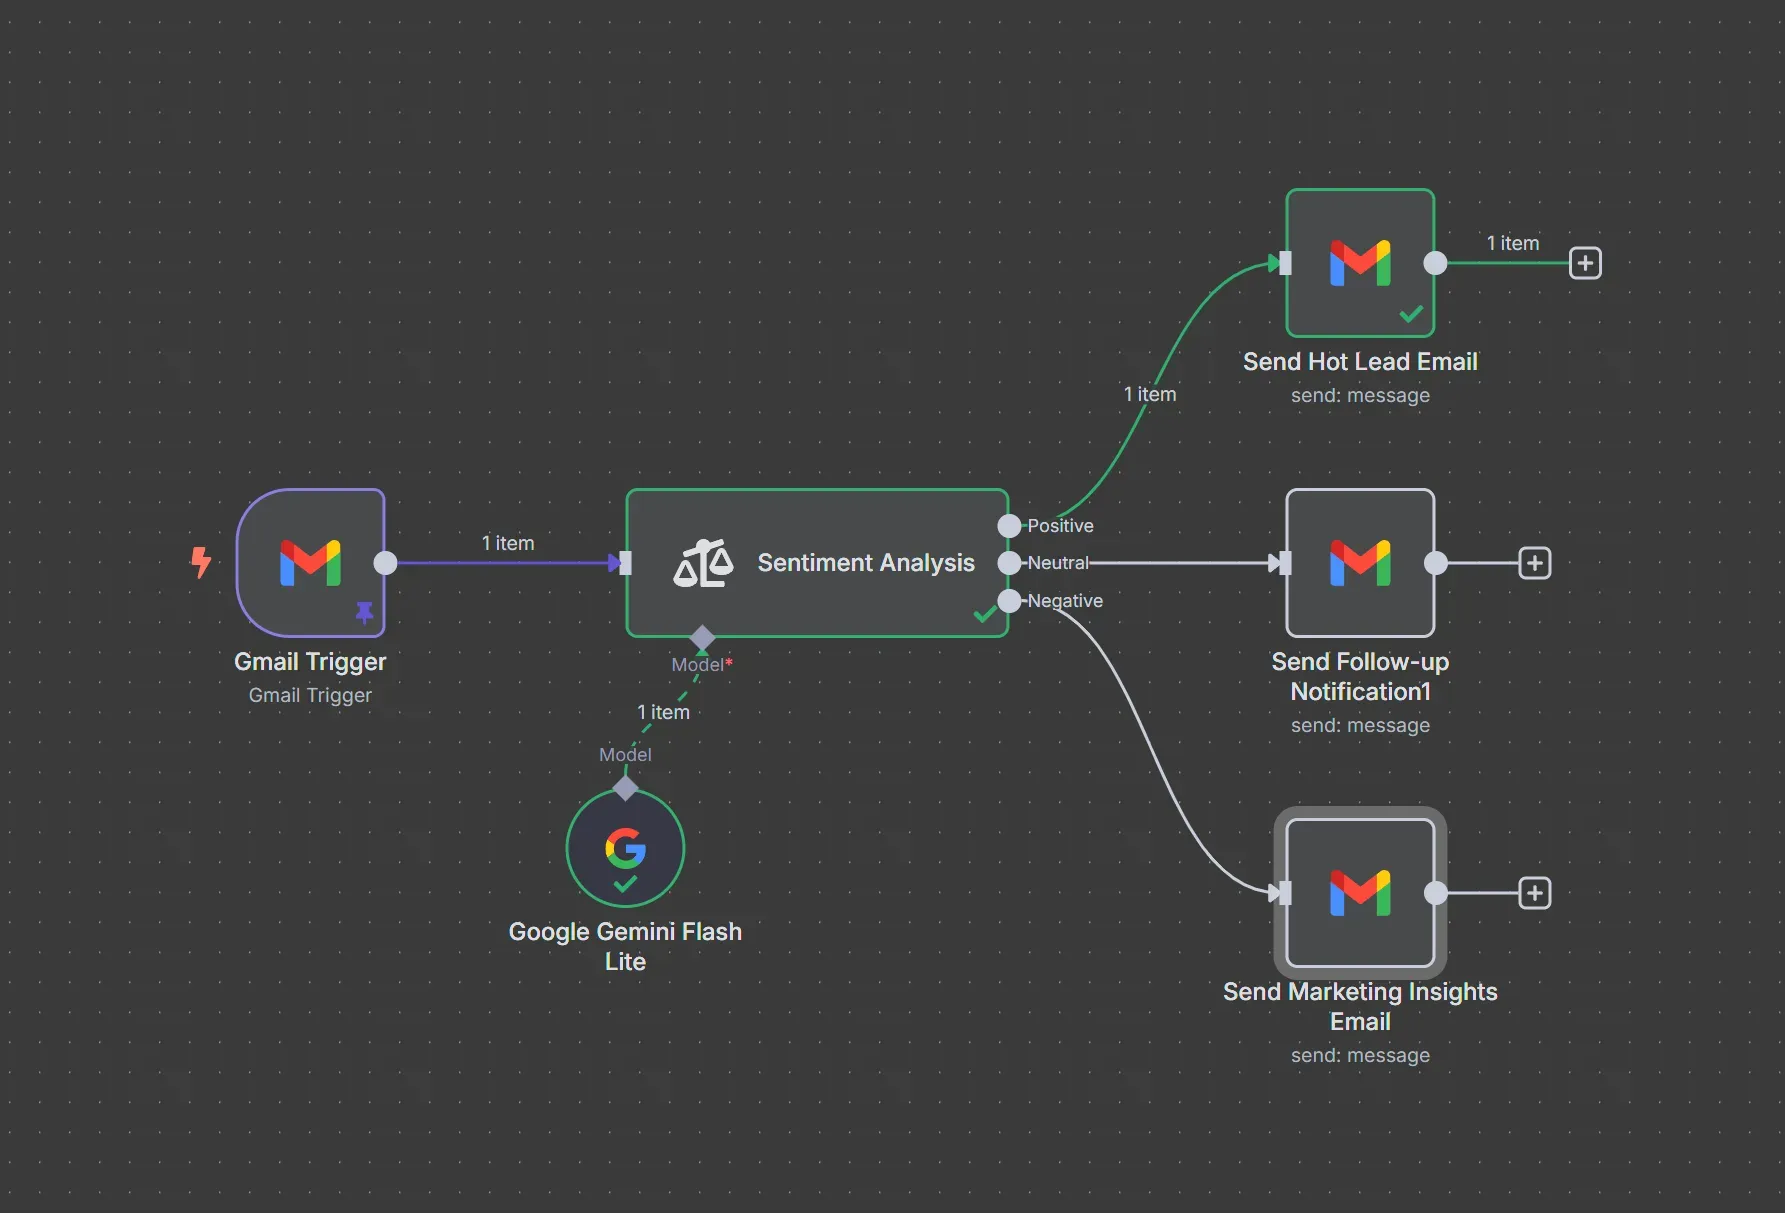Add a node after Send Marketing Insights Email

coord(1535,893)
